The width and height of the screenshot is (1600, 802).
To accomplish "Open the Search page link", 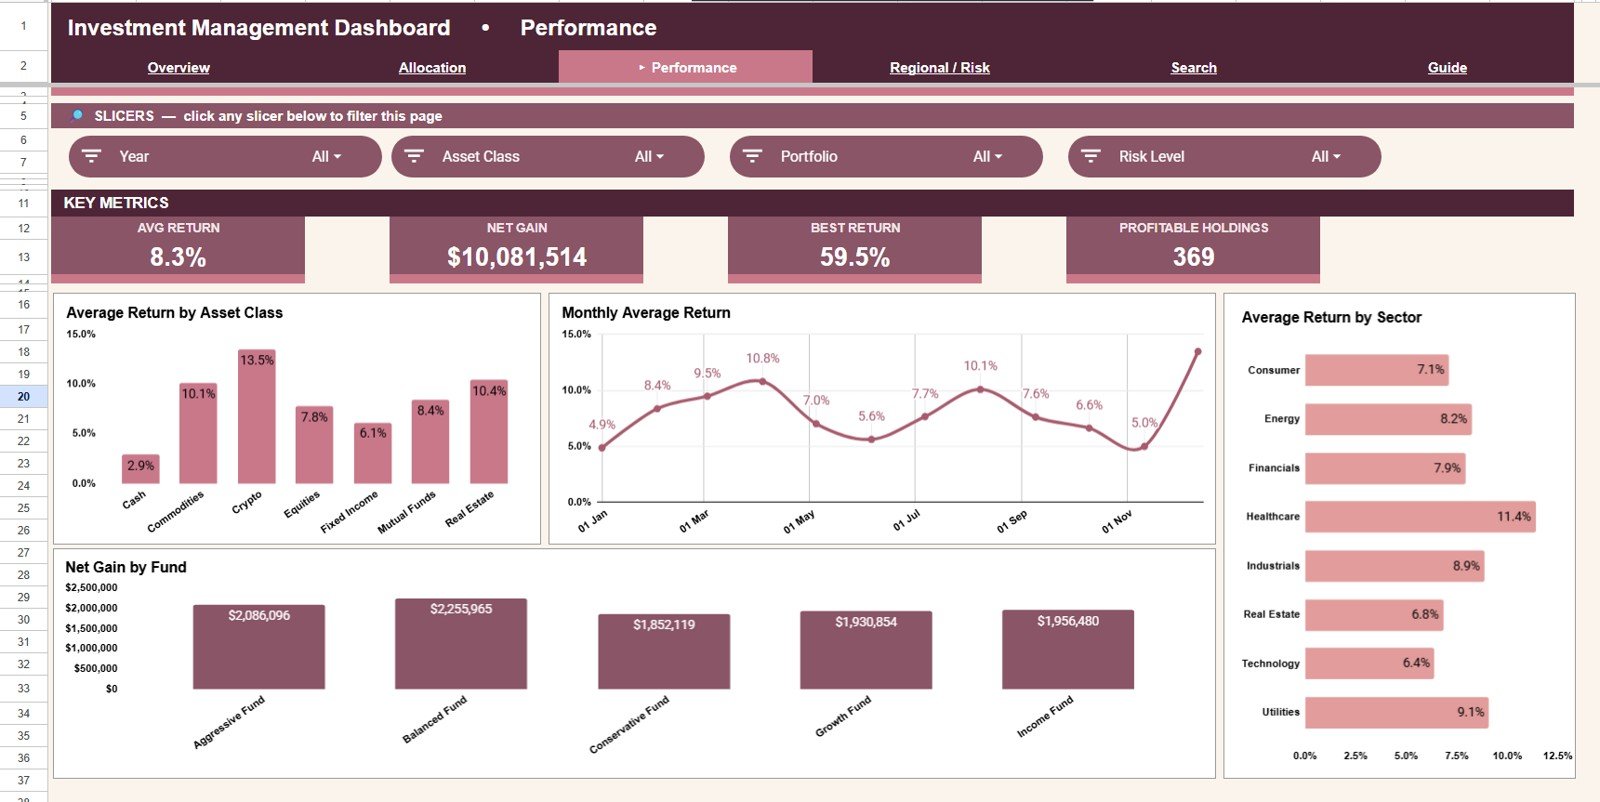I will [x=1194, y=67].
